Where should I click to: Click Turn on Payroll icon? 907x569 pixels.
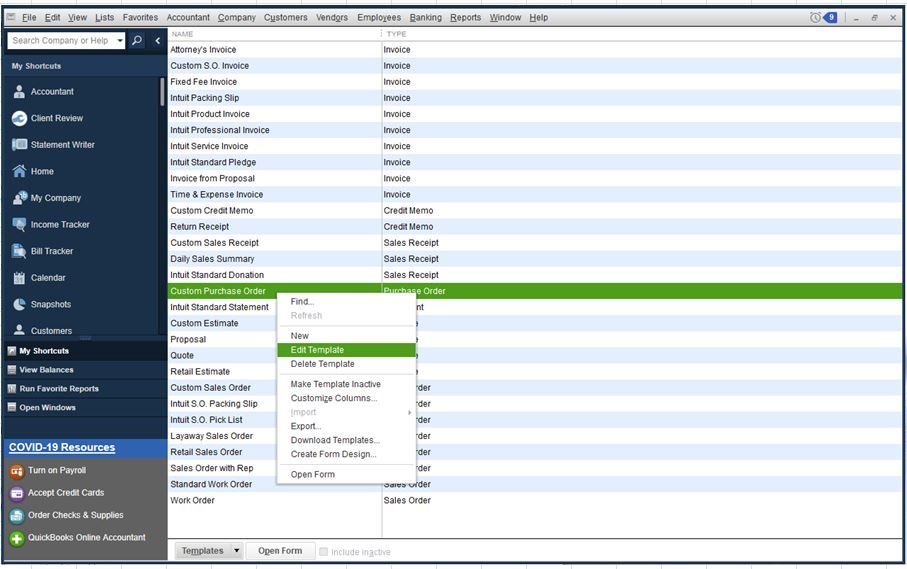[17, 471]
